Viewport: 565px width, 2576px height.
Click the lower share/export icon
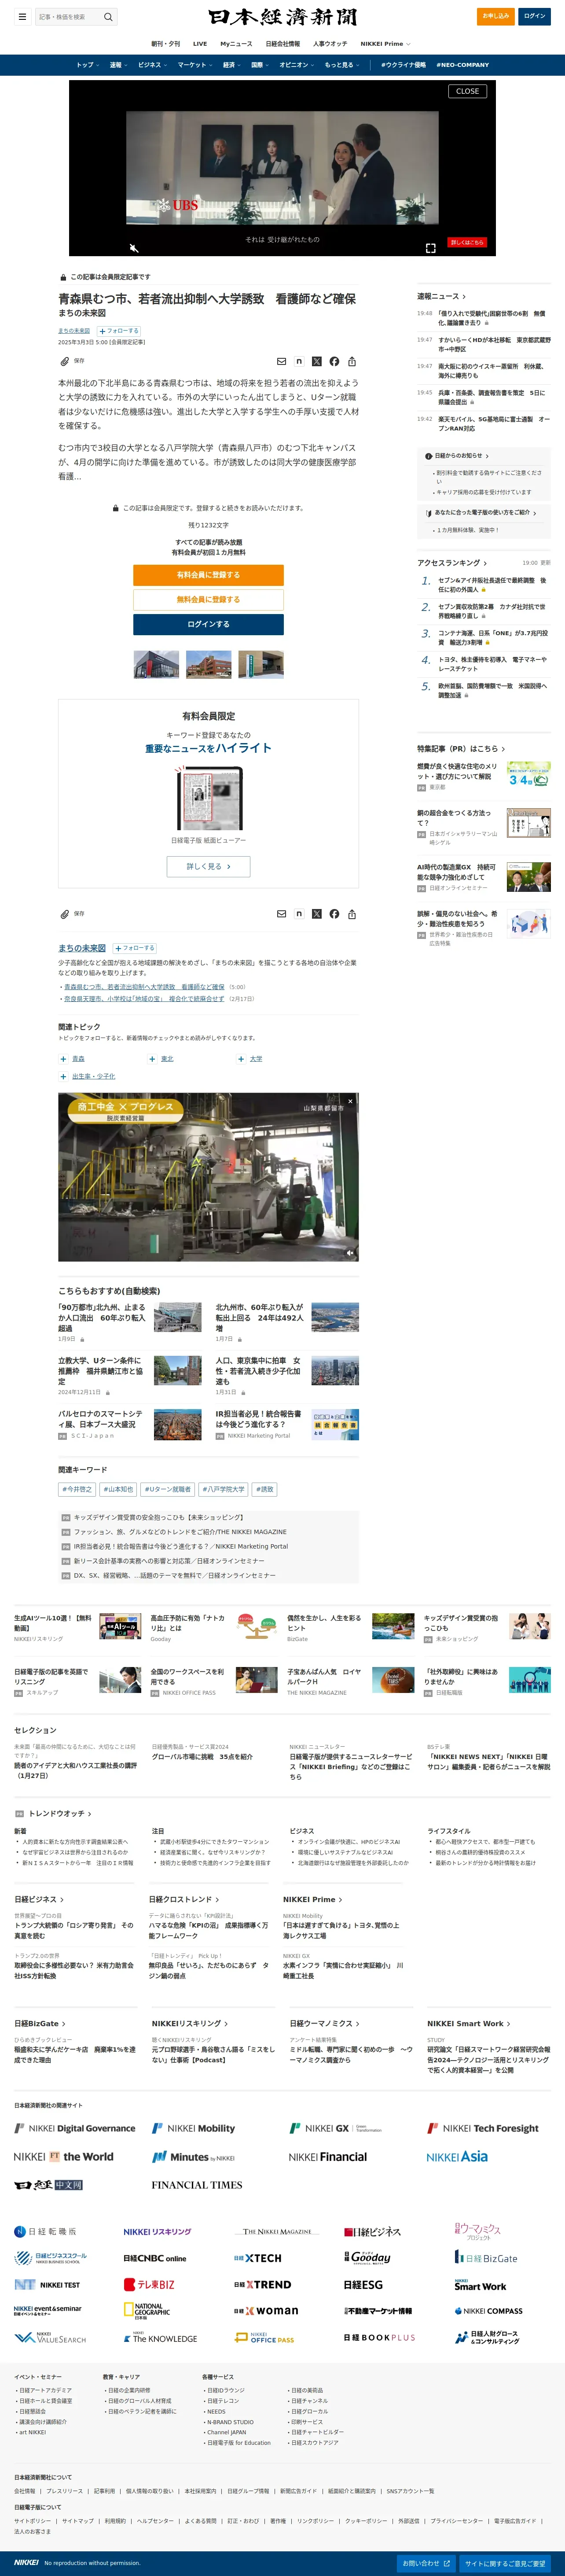tap(351, 914)
